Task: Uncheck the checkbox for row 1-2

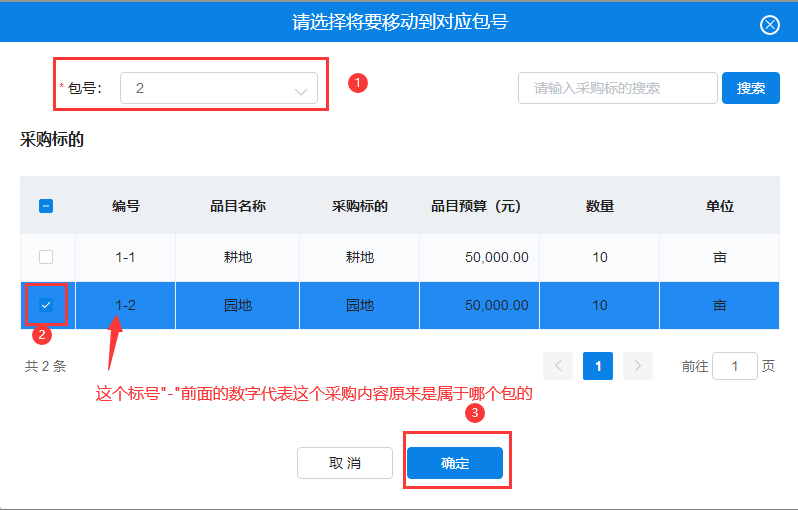Action: click(46, 305)
